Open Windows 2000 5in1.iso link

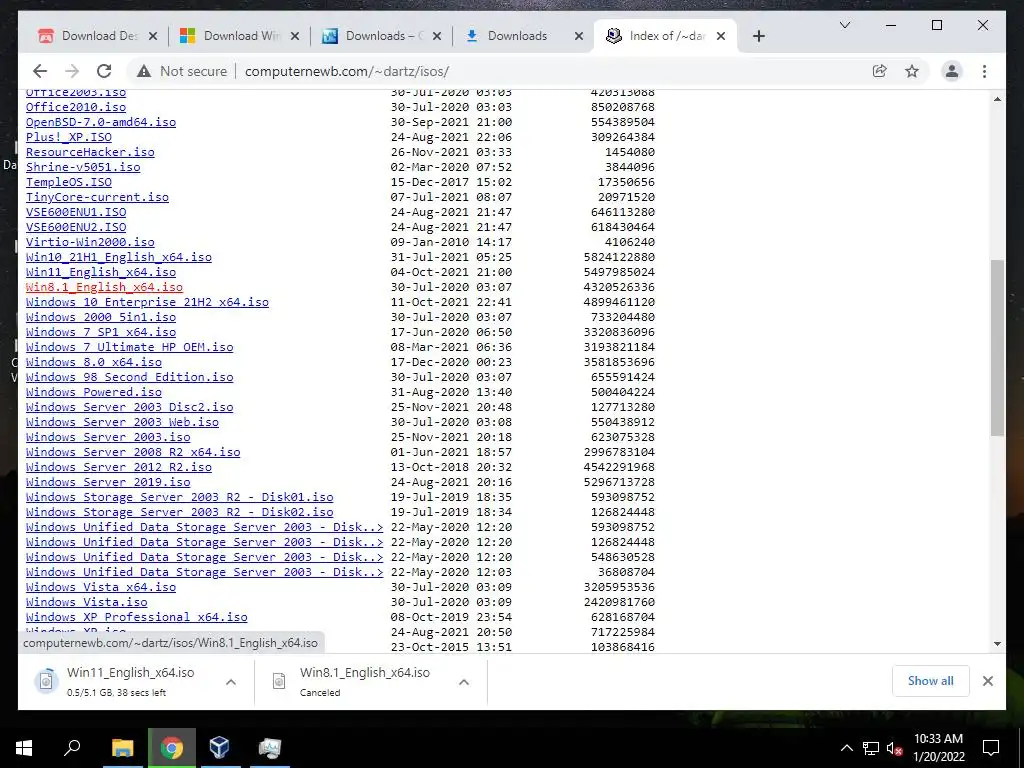pos(101,317)
